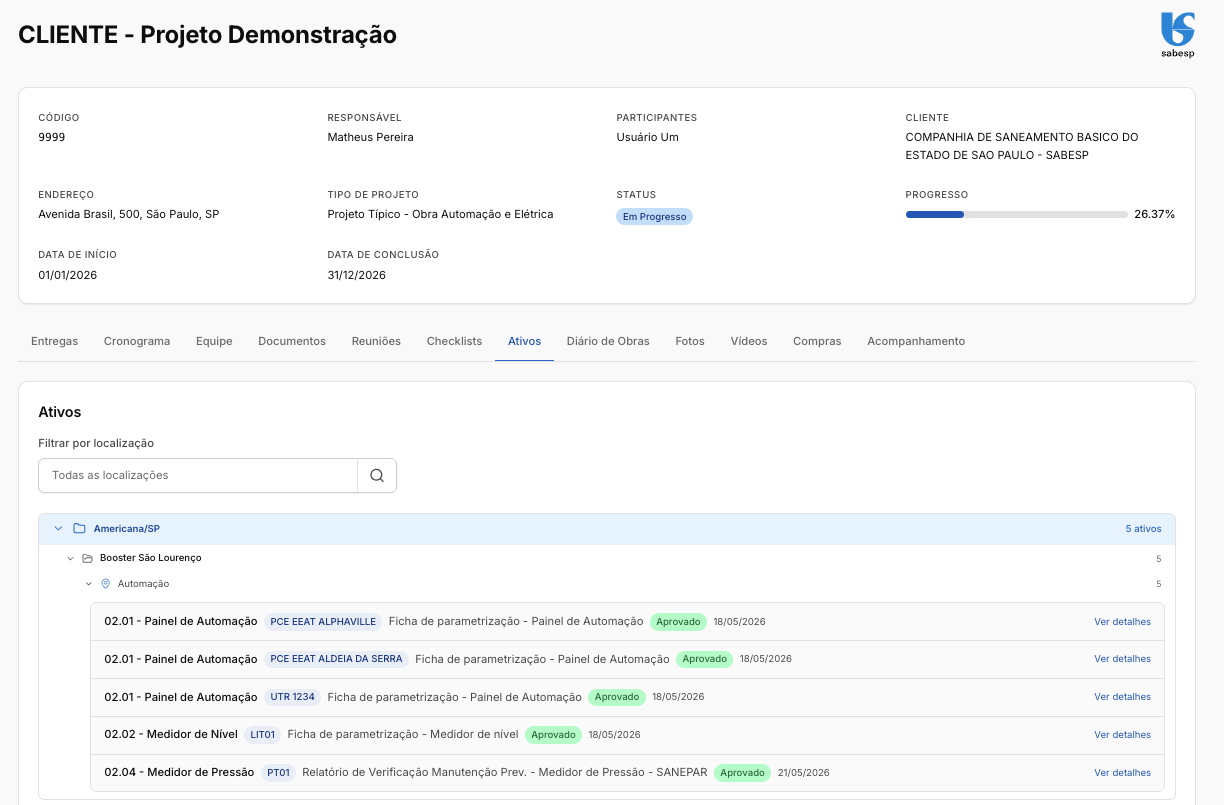This screenshot has height=805, width=1224.
Task: Click the LIT01 tag
Action: point(263,735)
